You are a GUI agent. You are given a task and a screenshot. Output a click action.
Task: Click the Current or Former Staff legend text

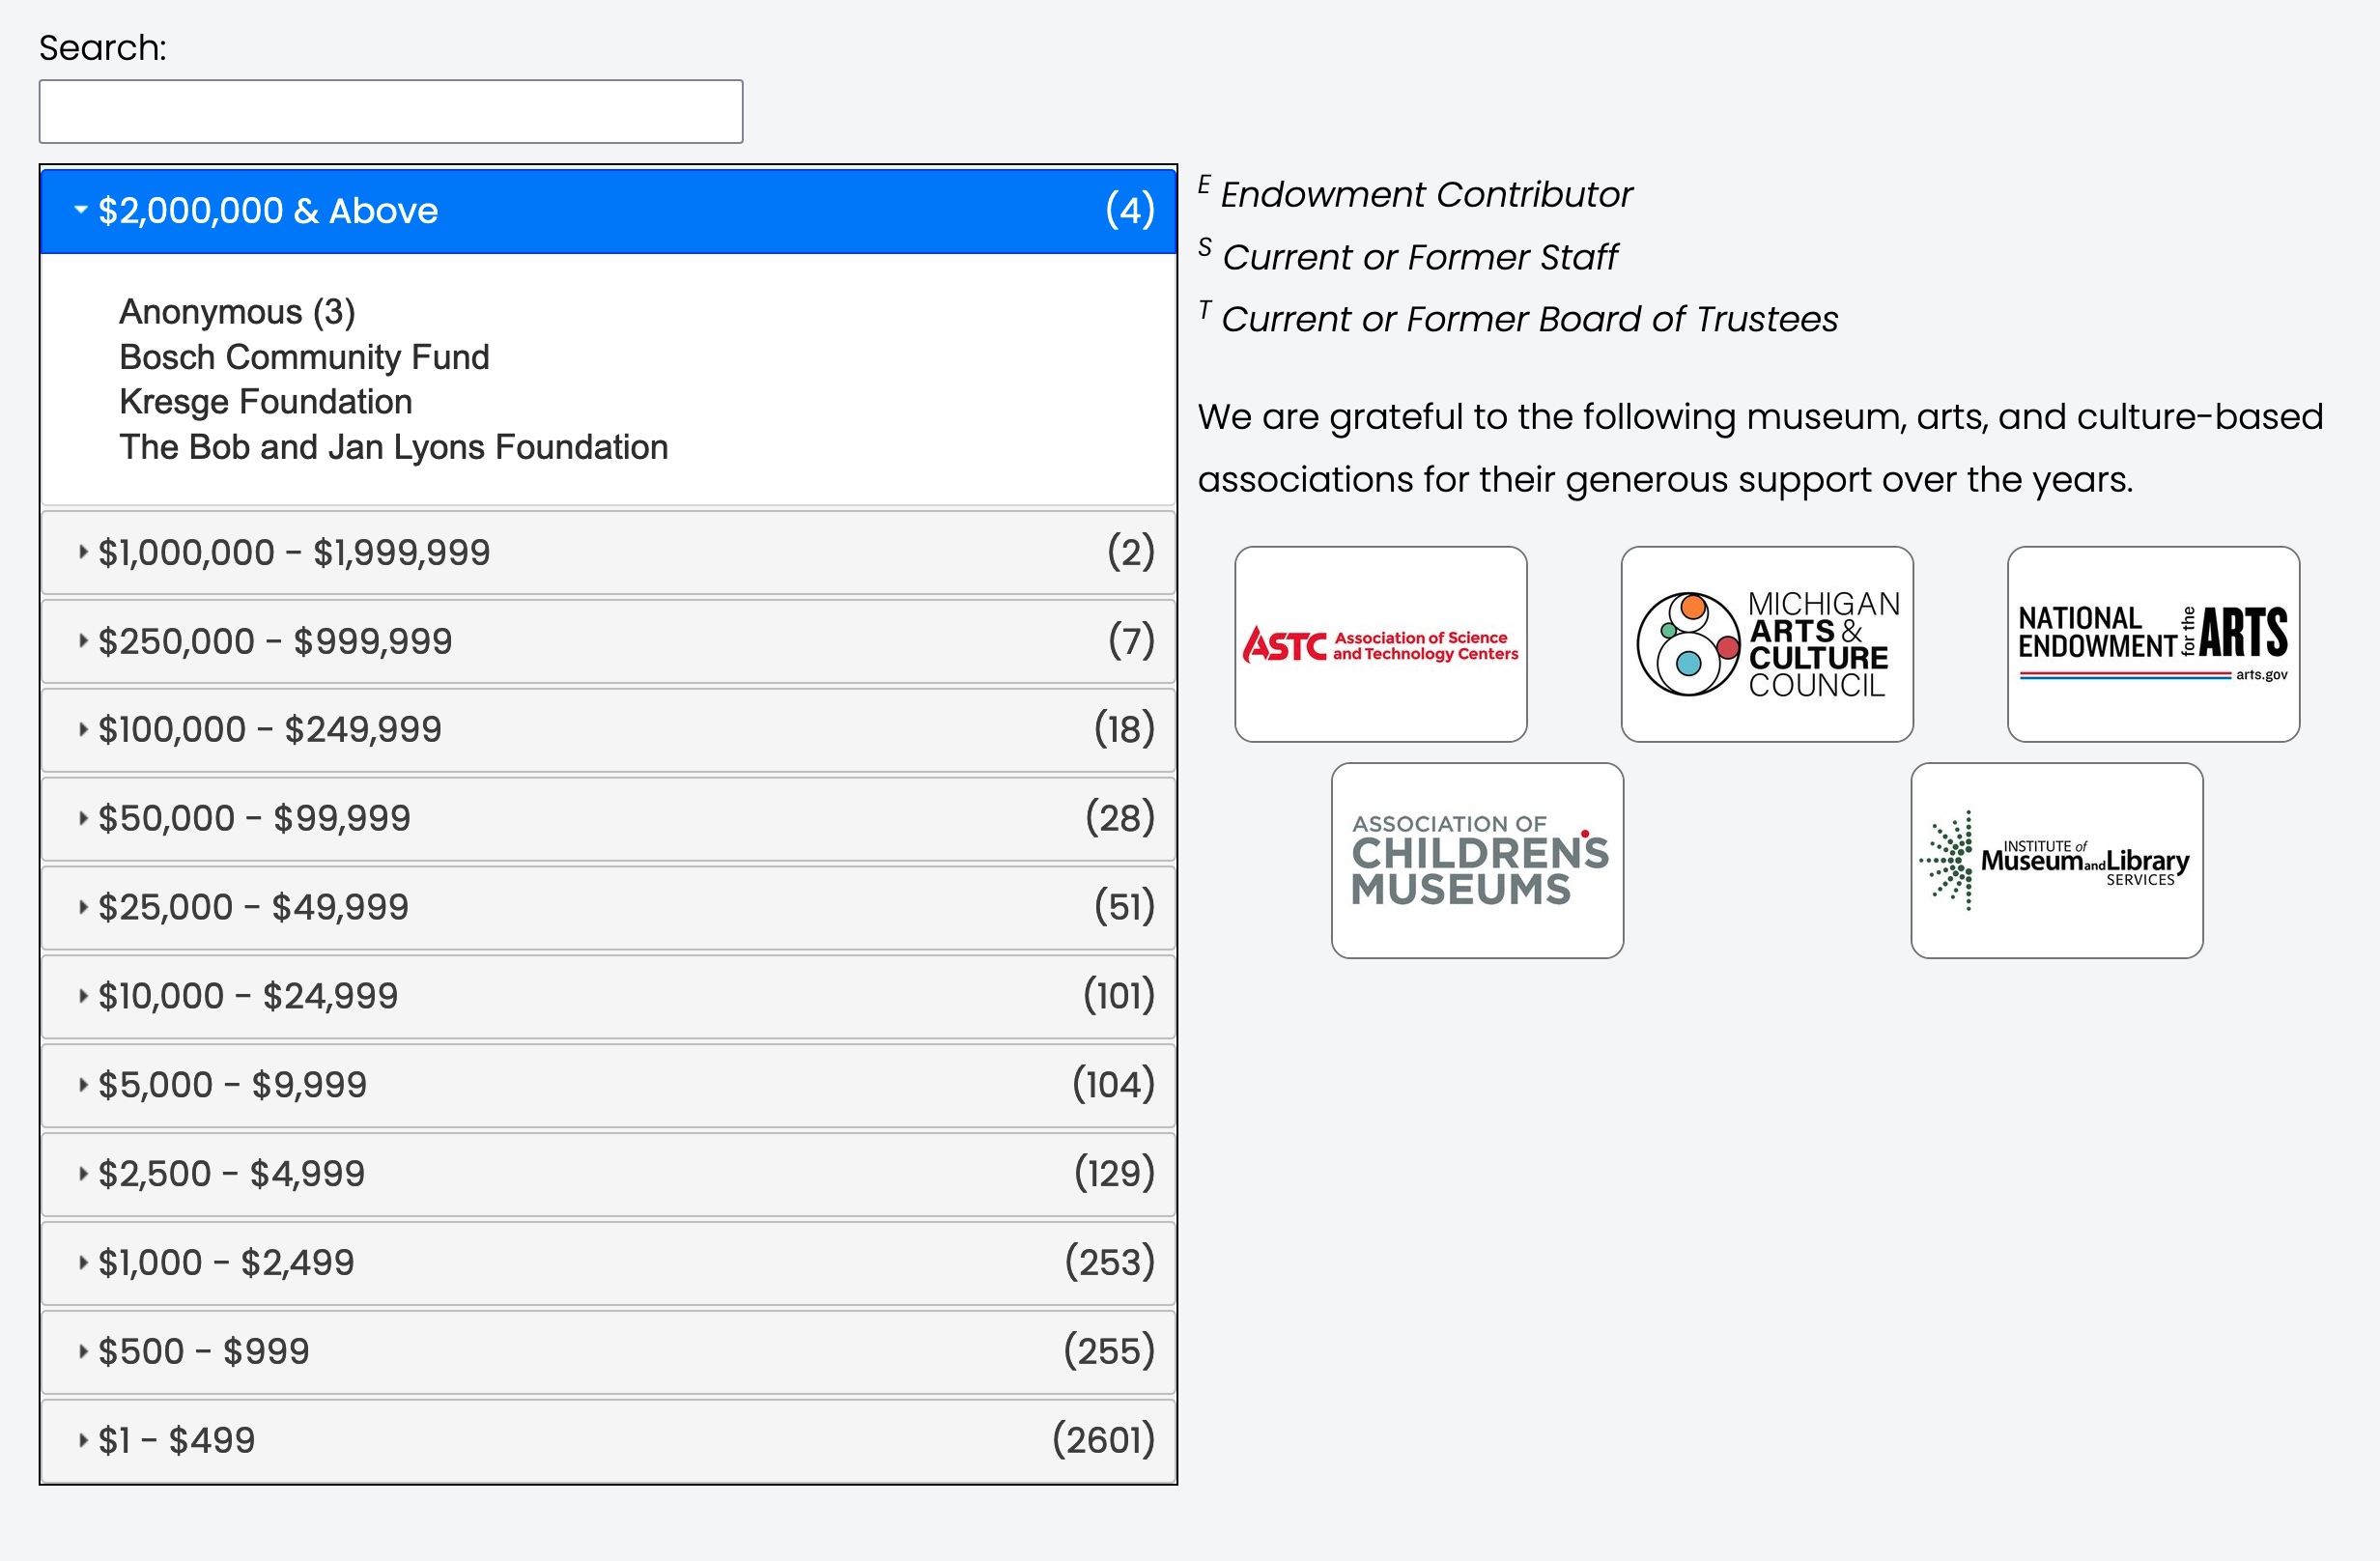pos(1419,257)
